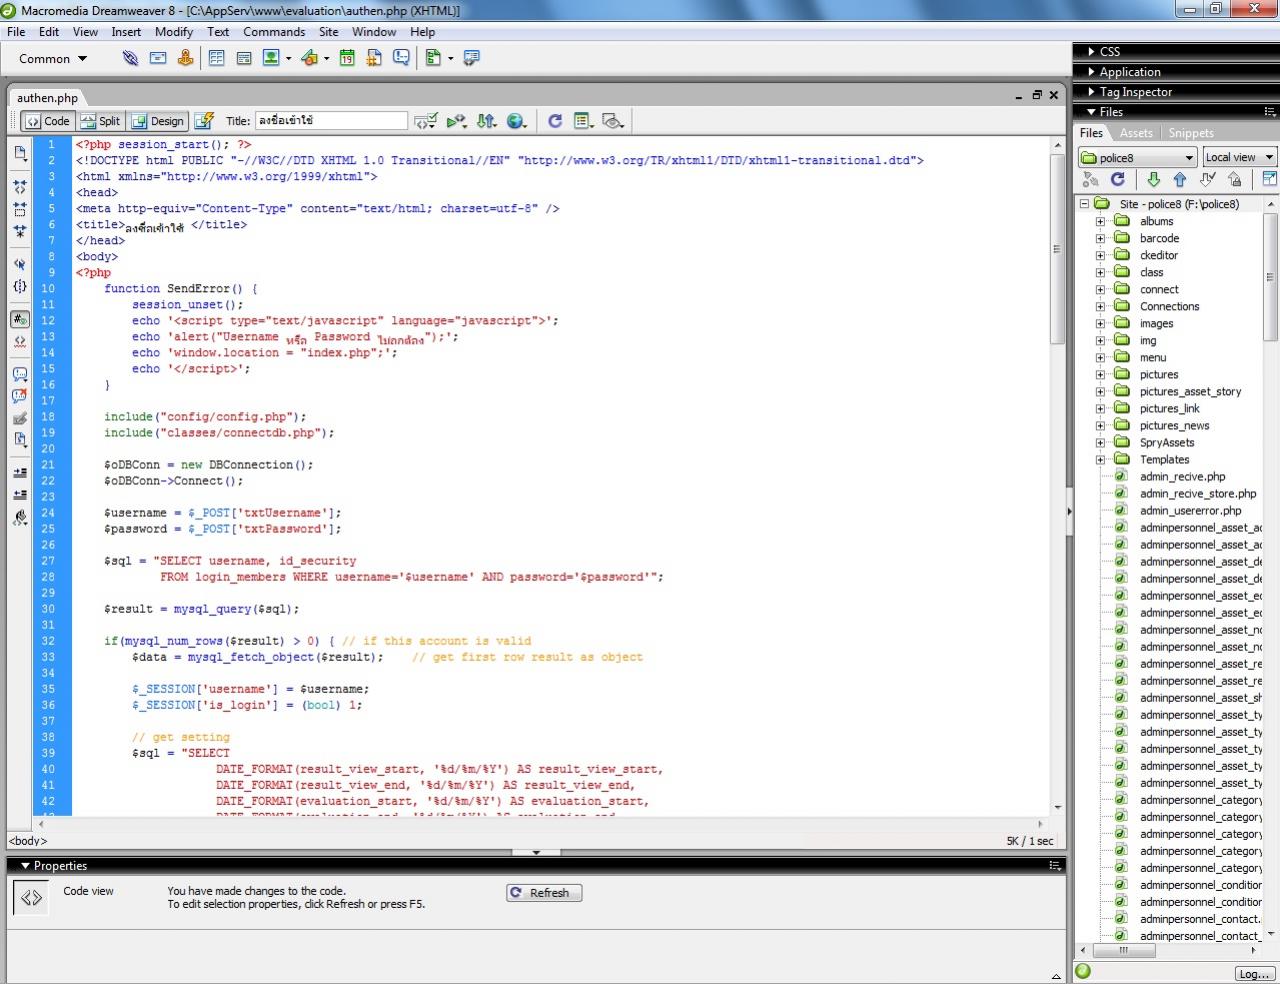Click the <body> tag selector

pos(28,841)
